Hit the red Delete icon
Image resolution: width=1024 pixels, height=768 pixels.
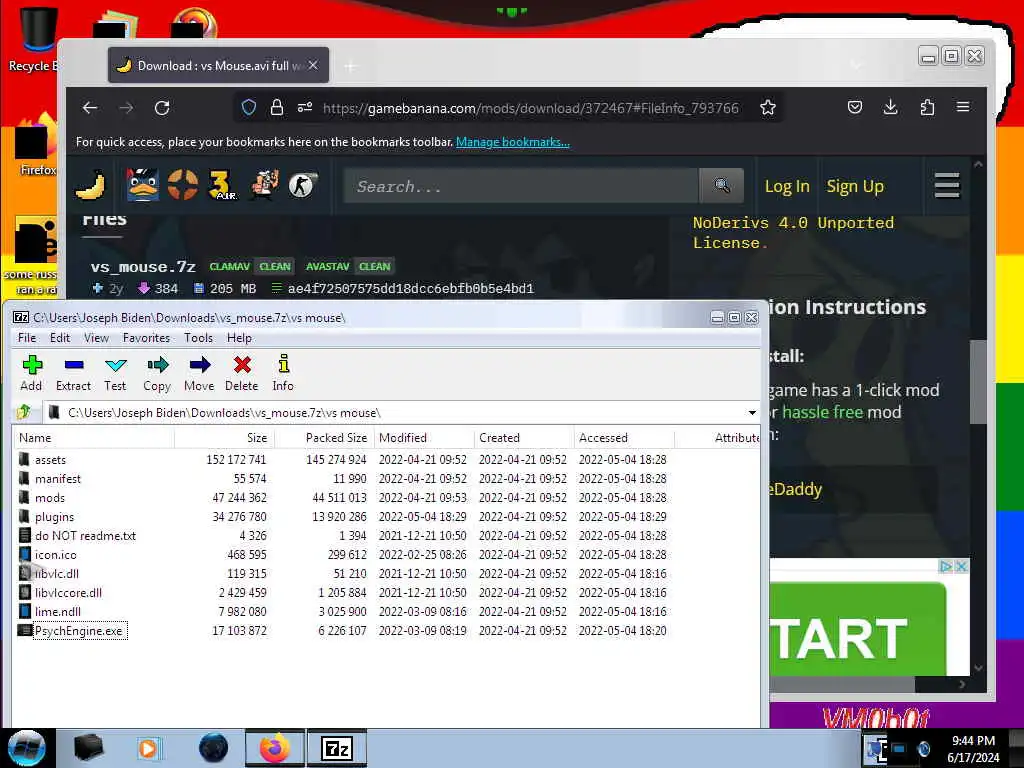pyautogui.click(x=242, y=373)
